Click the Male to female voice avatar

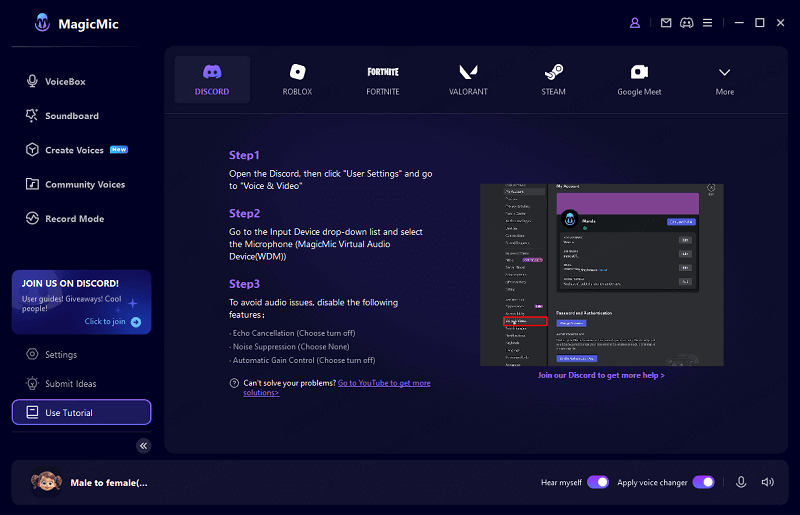coord(46,482)
